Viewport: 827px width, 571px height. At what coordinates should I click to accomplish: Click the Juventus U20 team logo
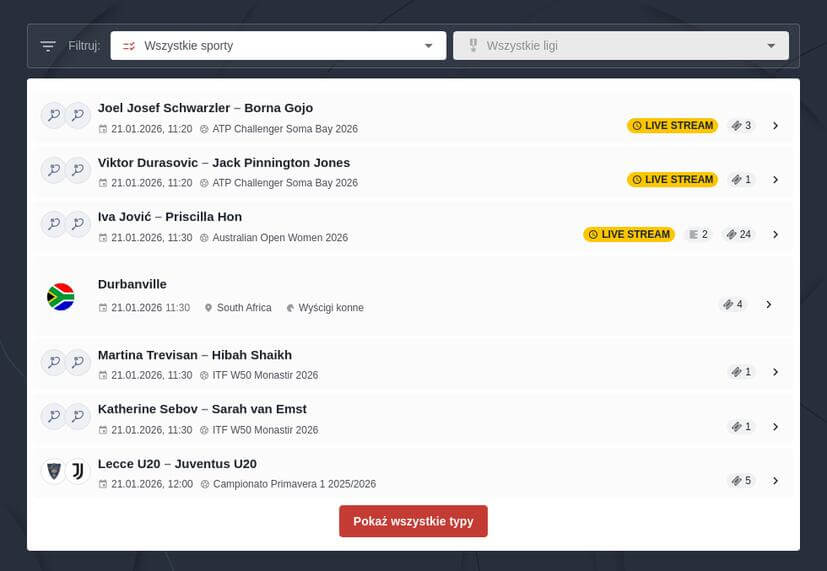(x=78, y=471)
